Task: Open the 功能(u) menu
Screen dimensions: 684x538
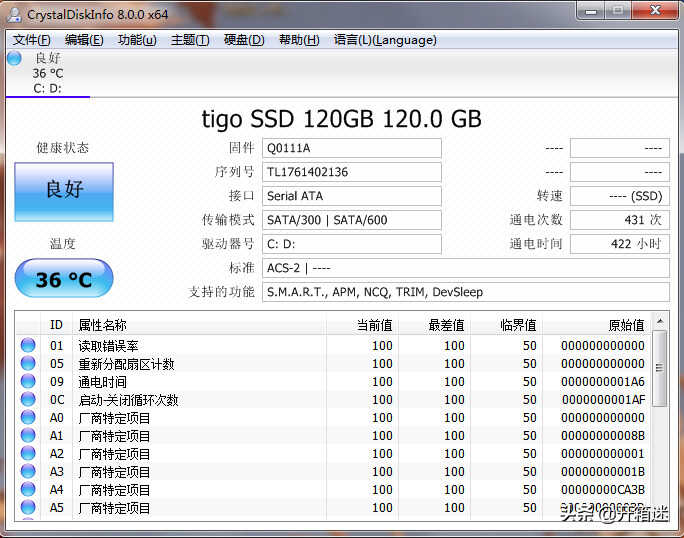Action: [x=137, y=40]
